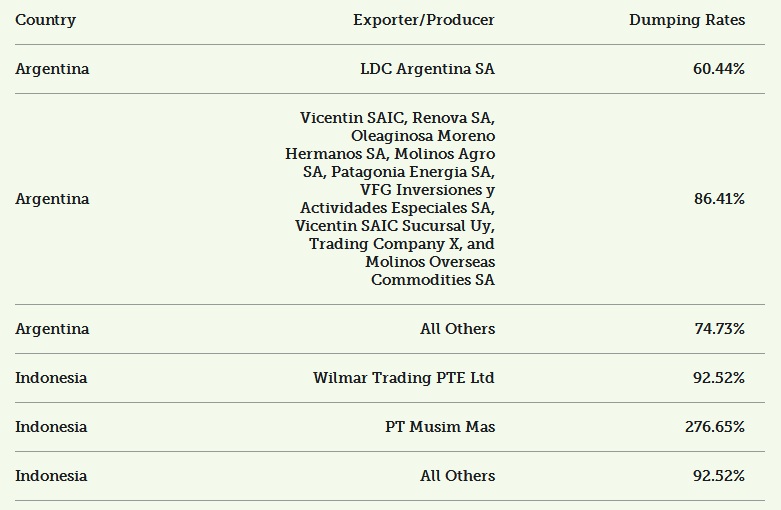
Task: Click the 74.73% dumping rate
Action: (x=719, y=329)
